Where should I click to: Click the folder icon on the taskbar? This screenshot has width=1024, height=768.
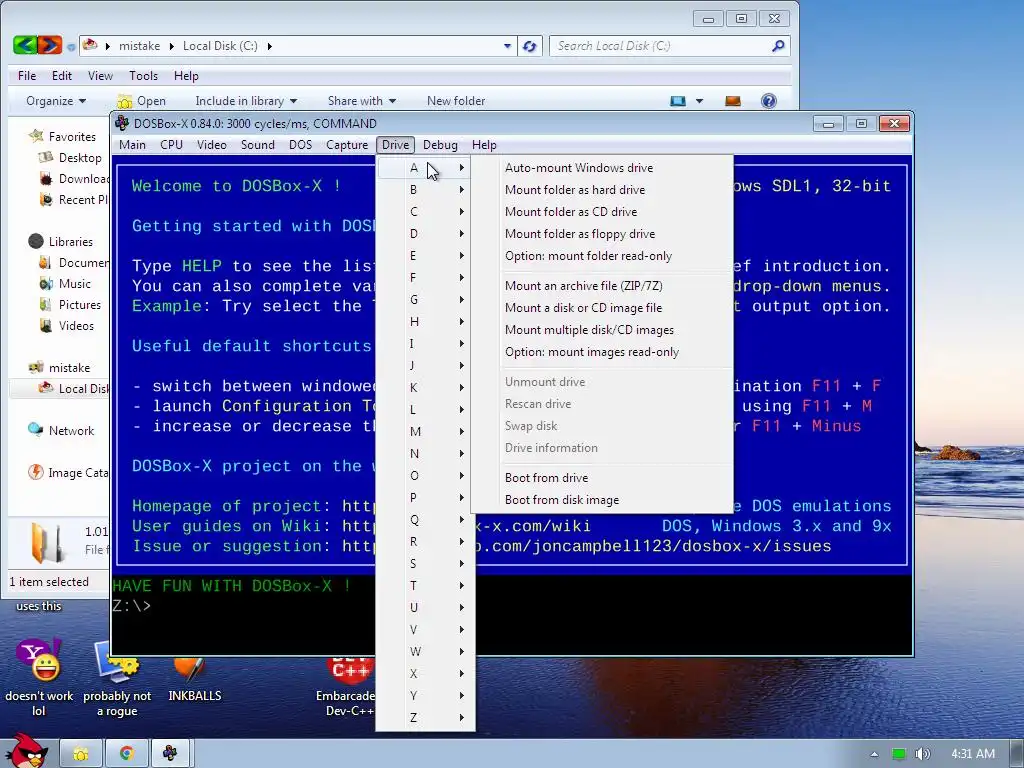(81, 754)
